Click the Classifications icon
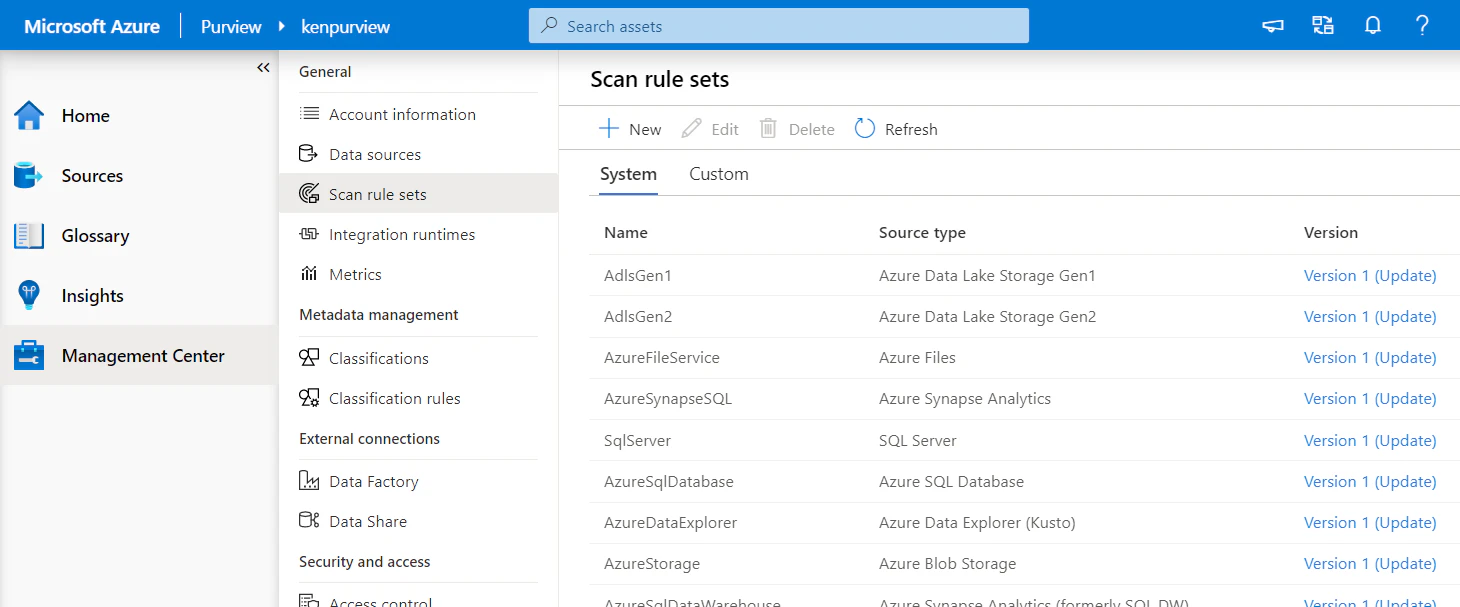The width and height of the screenshot is (1460, 607). 310,358
